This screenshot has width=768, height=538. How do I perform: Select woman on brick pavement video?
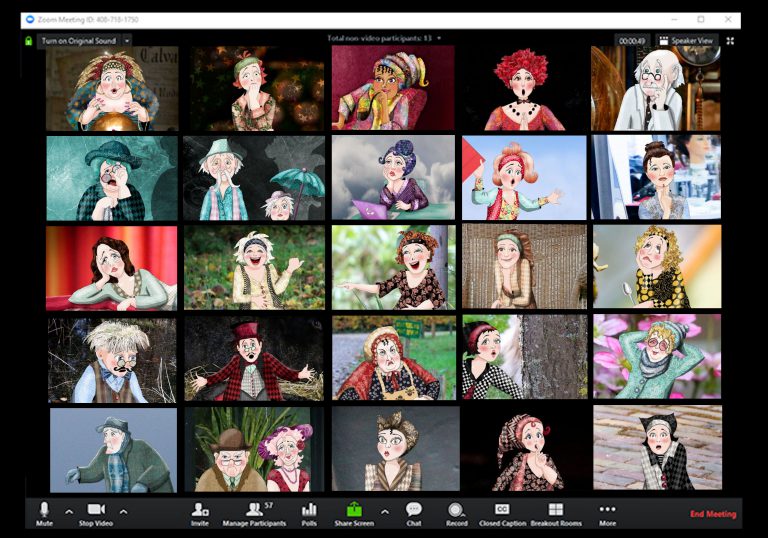[x=657, y=447]
